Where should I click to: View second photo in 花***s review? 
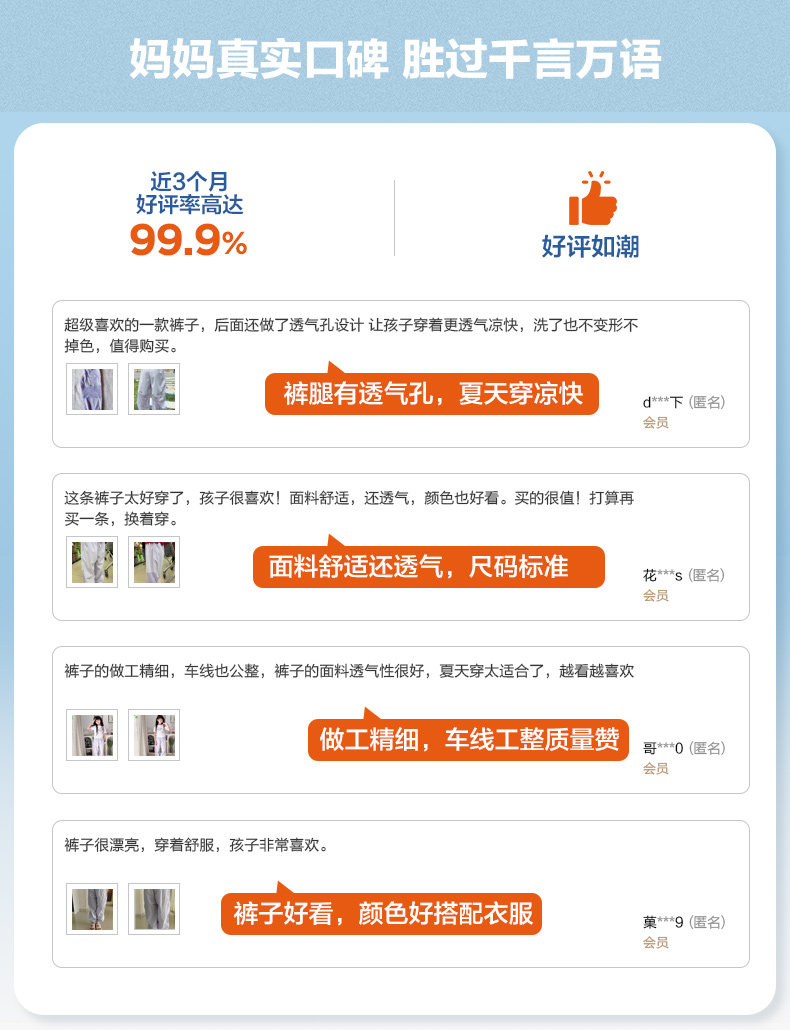coord(154,562)
